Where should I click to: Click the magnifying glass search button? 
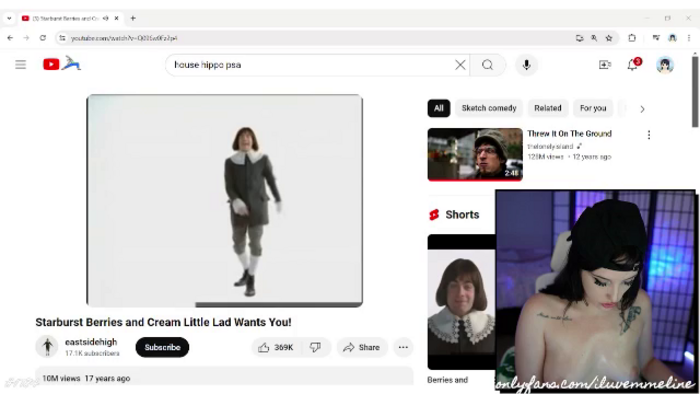(x=488, y=65)
